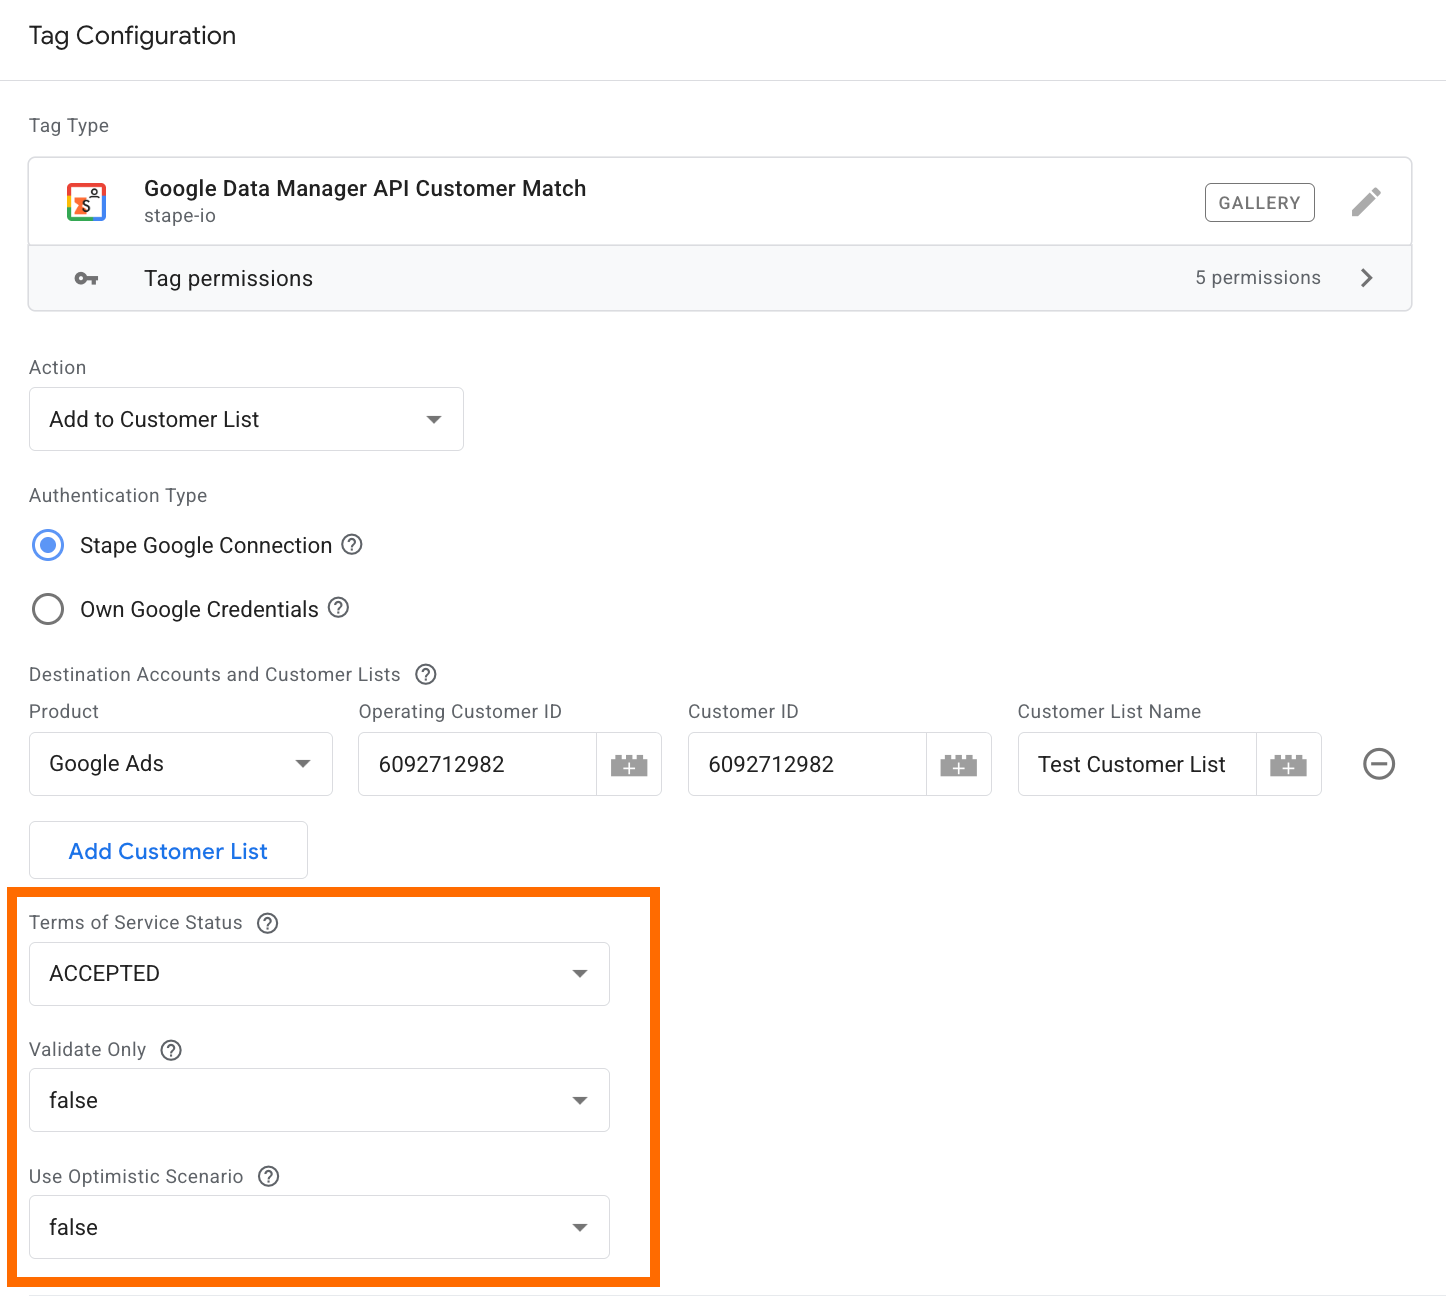Open the Validate Only dropdown

[319, 1100]
